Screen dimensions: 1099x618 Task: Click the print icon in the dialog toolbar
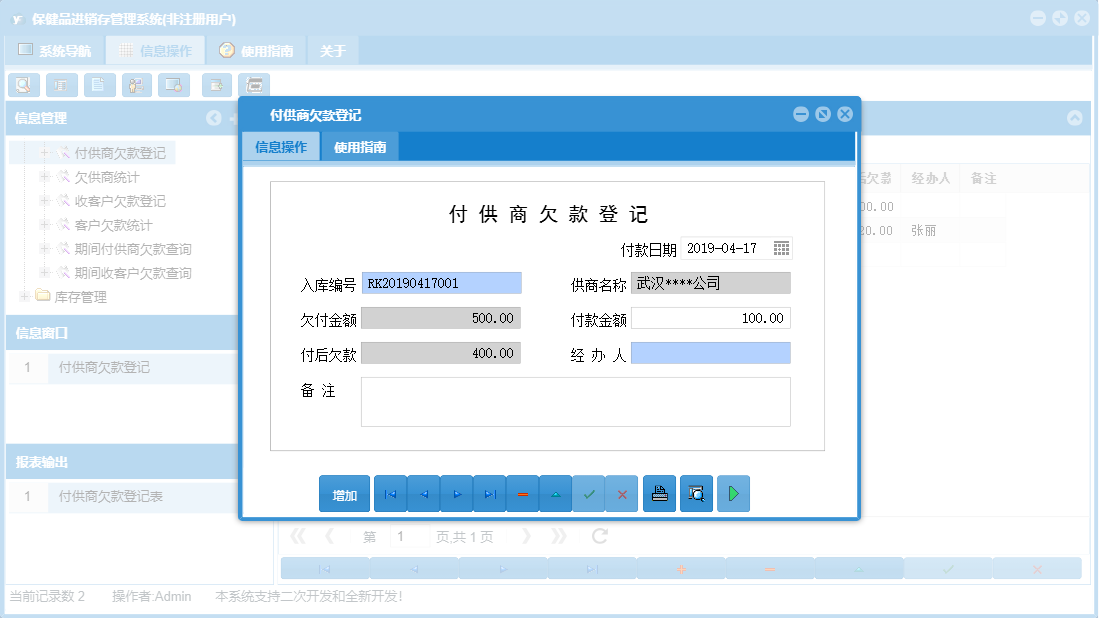click(659, 493)
